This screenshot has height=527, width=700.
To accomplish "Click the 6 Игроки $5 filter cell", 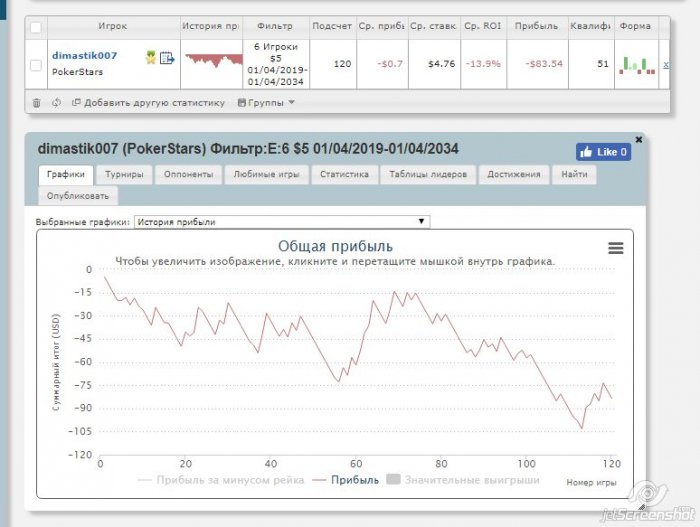I will point(276,64).
